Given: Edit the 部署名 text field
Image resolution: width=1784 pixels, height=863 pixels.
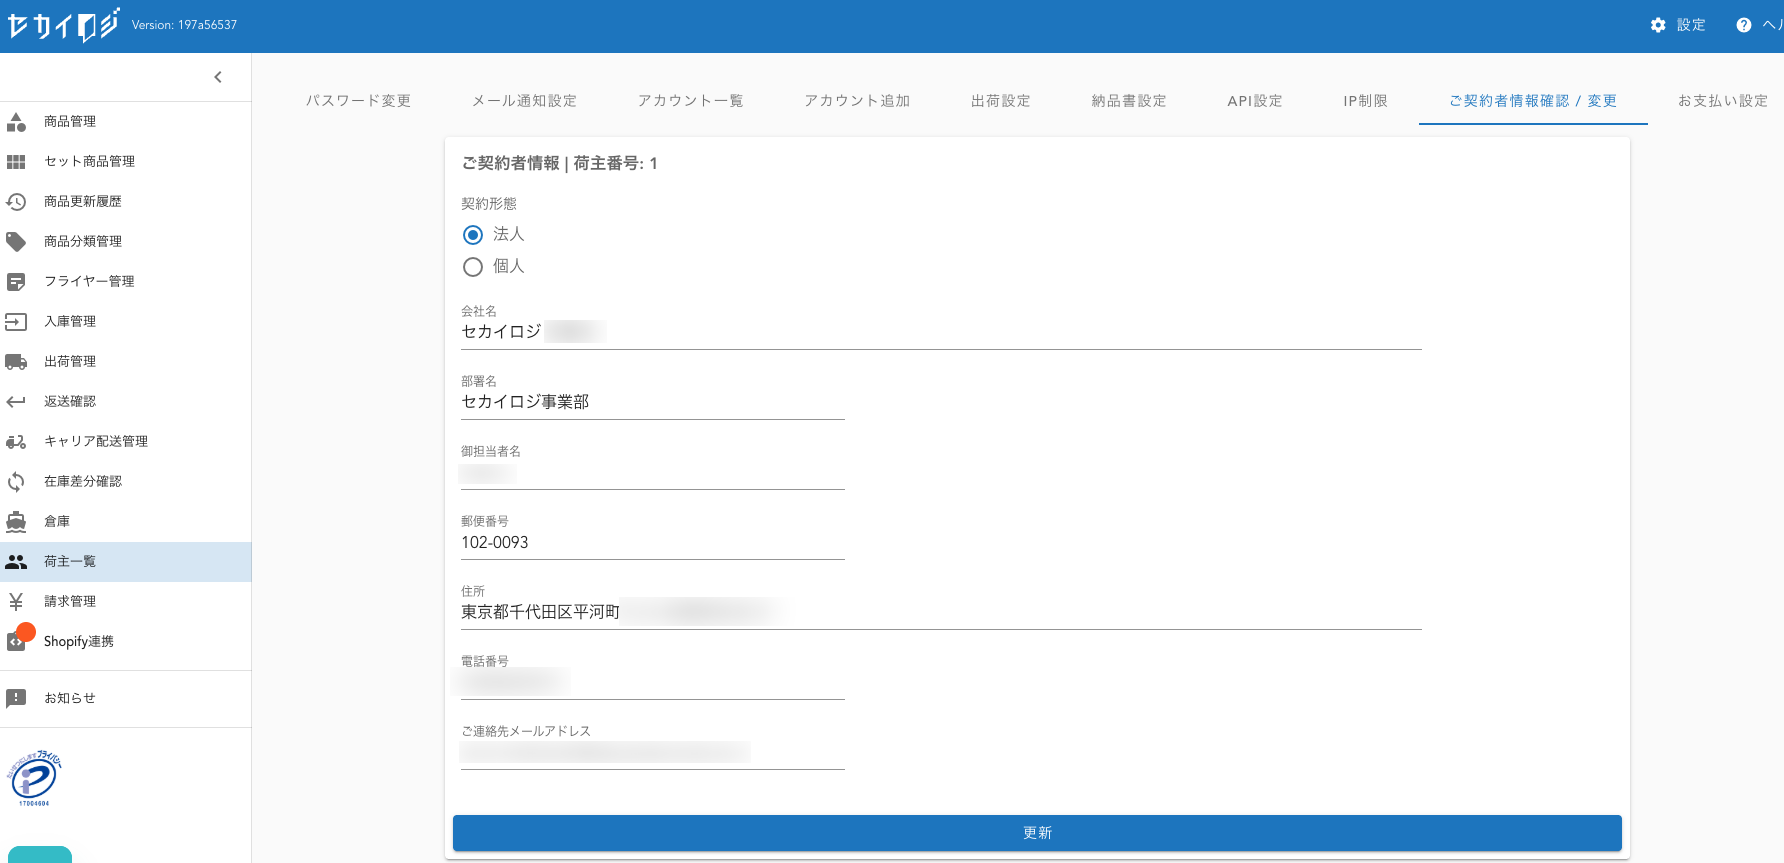Looking at the screenshot, I should click(x=652, y=402).
